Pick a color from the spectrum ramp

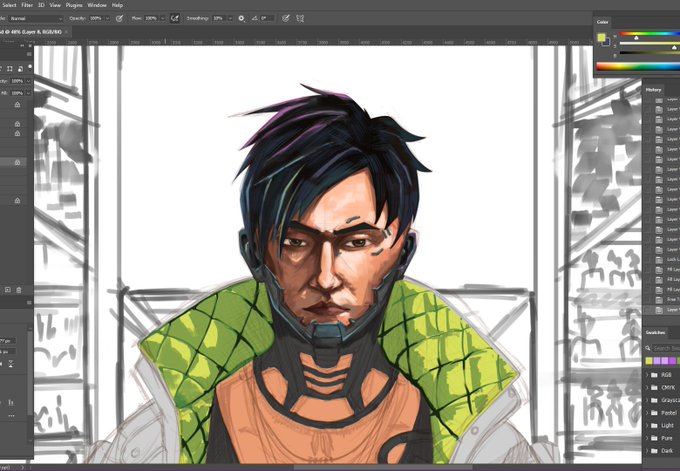coord(638,66)
